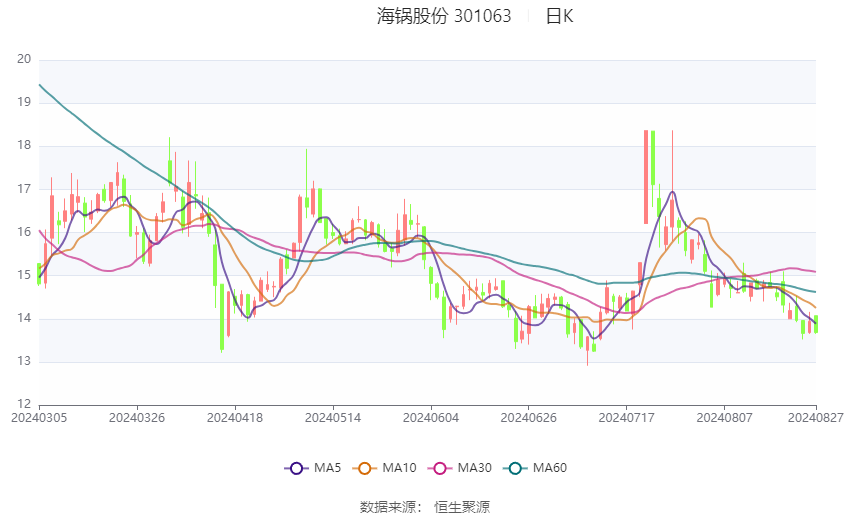Screen dimensions: 850x517
Task: Click the y-axis value 19
Action: pyautogui.click(x=24, y=102)
